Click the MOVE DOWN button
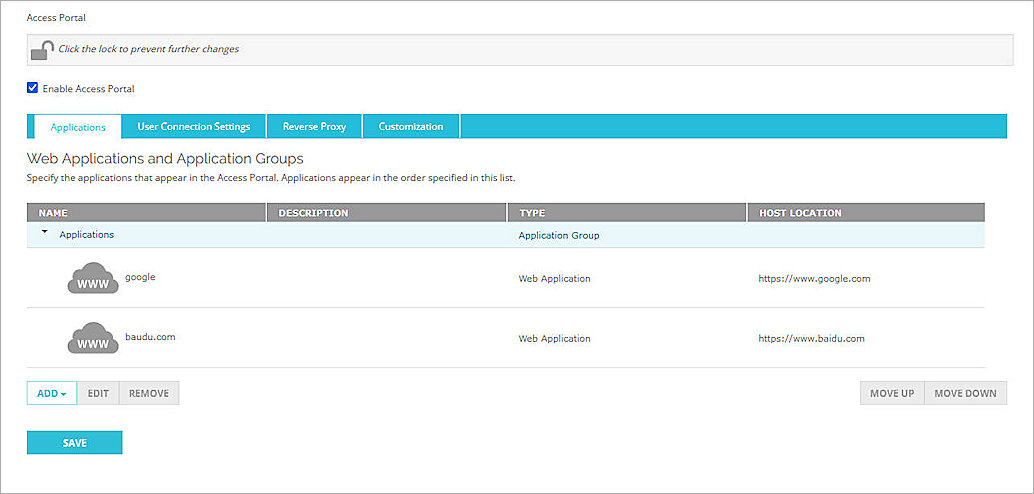Viewport: 1034px width, 494px height. pos(965,393)
